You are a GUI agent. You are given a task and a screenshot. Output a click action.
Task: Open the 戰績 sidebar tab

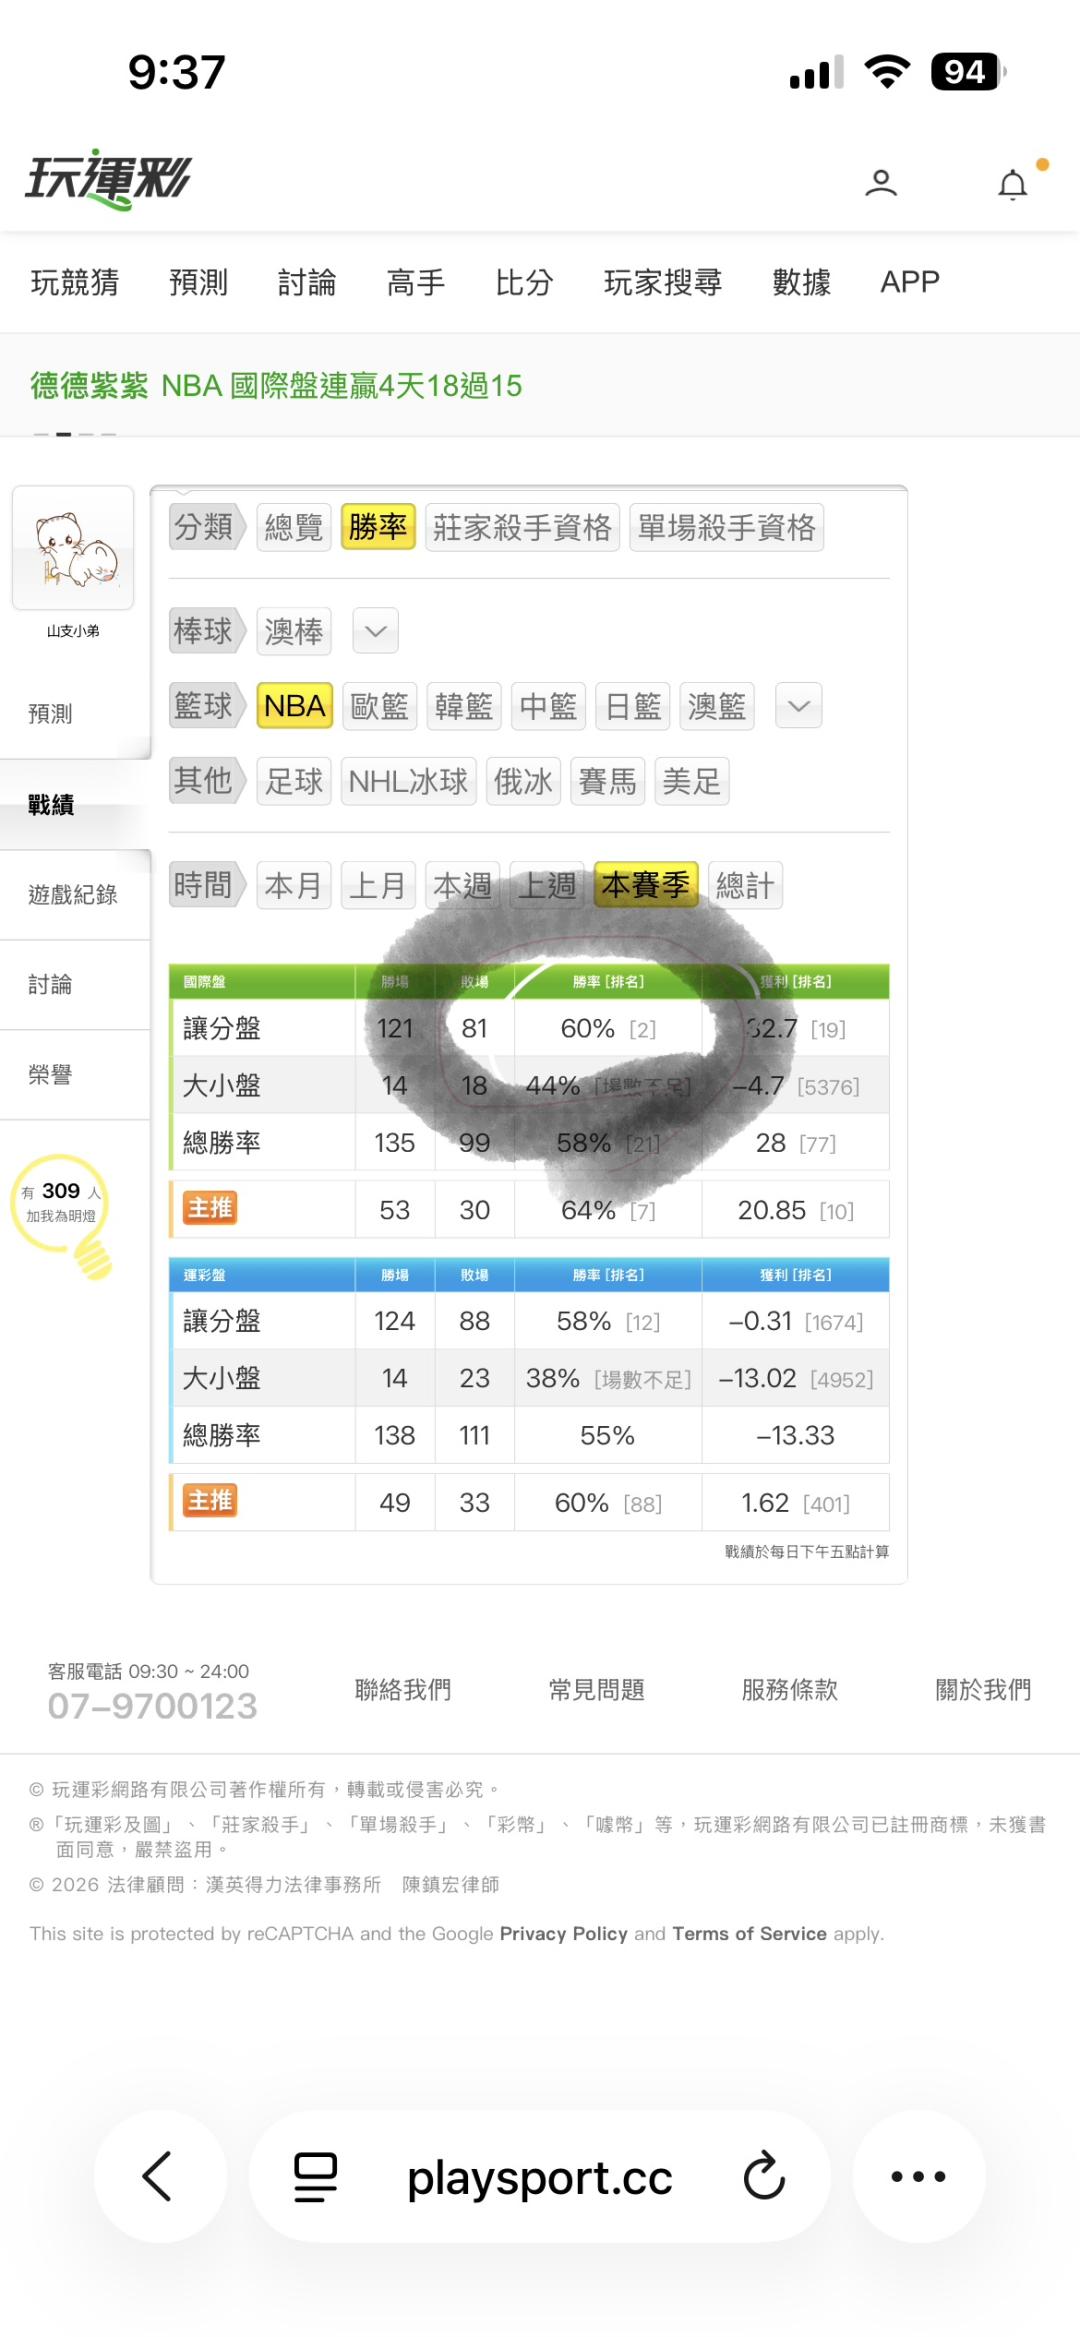click(75, 804)
